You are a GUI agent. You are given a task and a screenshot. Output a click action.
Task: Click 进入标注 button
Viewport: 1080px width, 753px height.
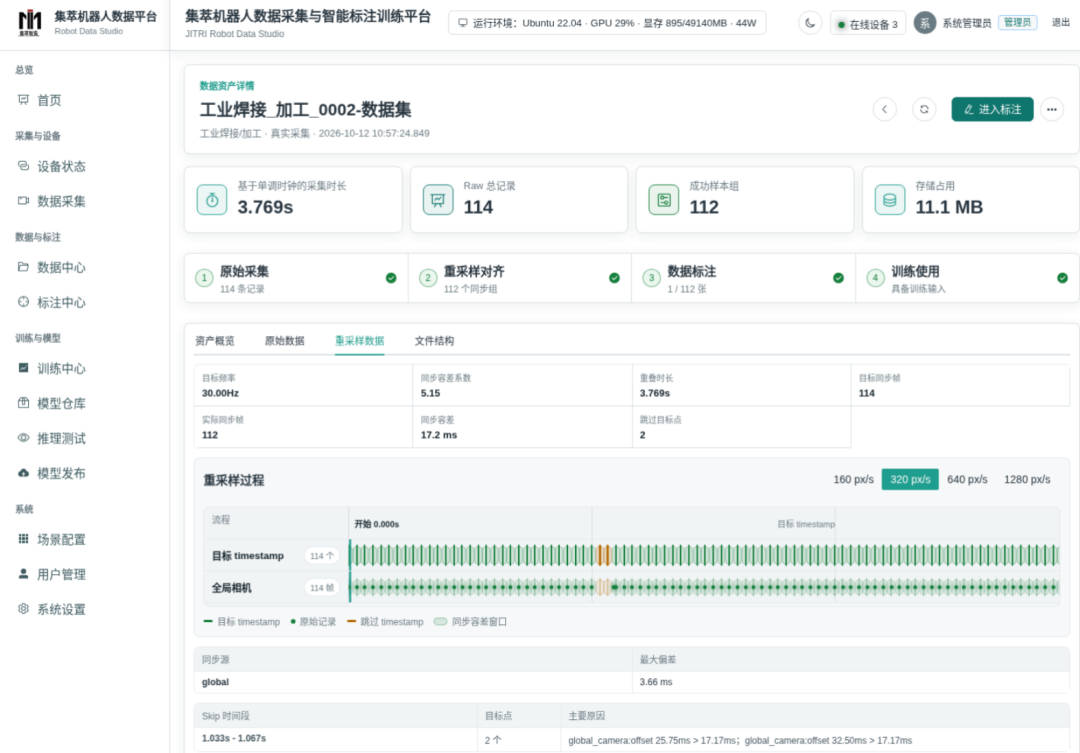[992, 110]
